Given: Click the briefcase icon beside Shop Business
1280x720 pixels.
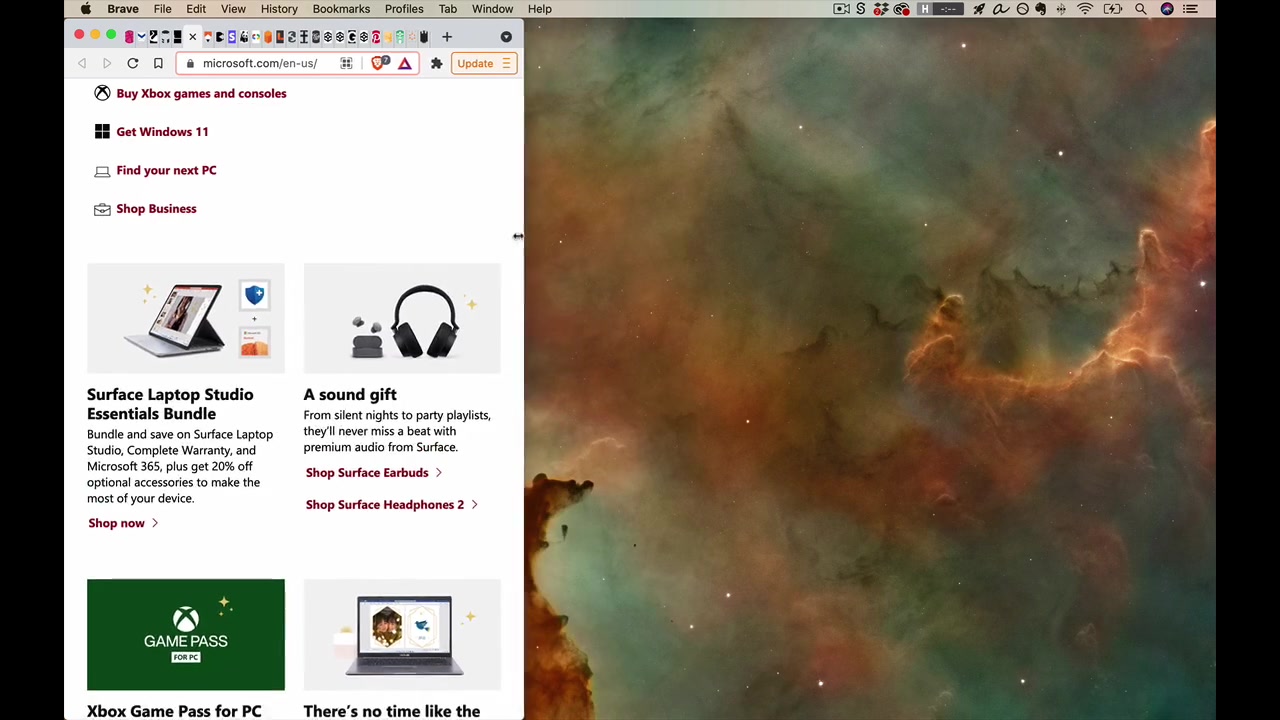Looking at the screenshot, I should pyautogui.click(x=102, y=209).
